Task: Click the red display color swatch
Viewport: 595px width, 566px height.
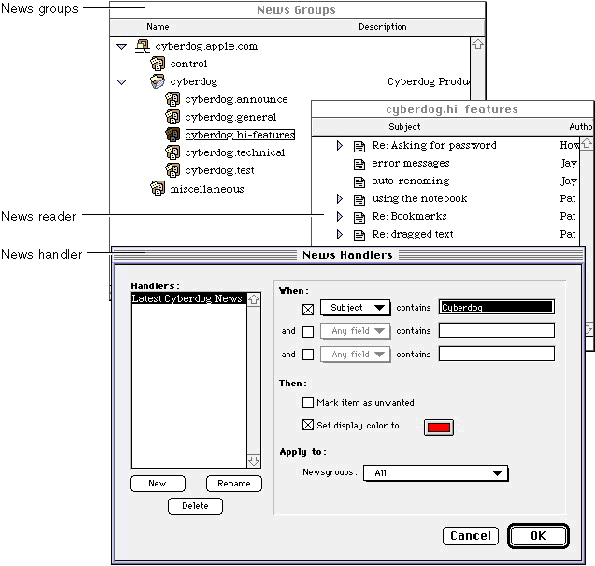Action: point(439,428)
